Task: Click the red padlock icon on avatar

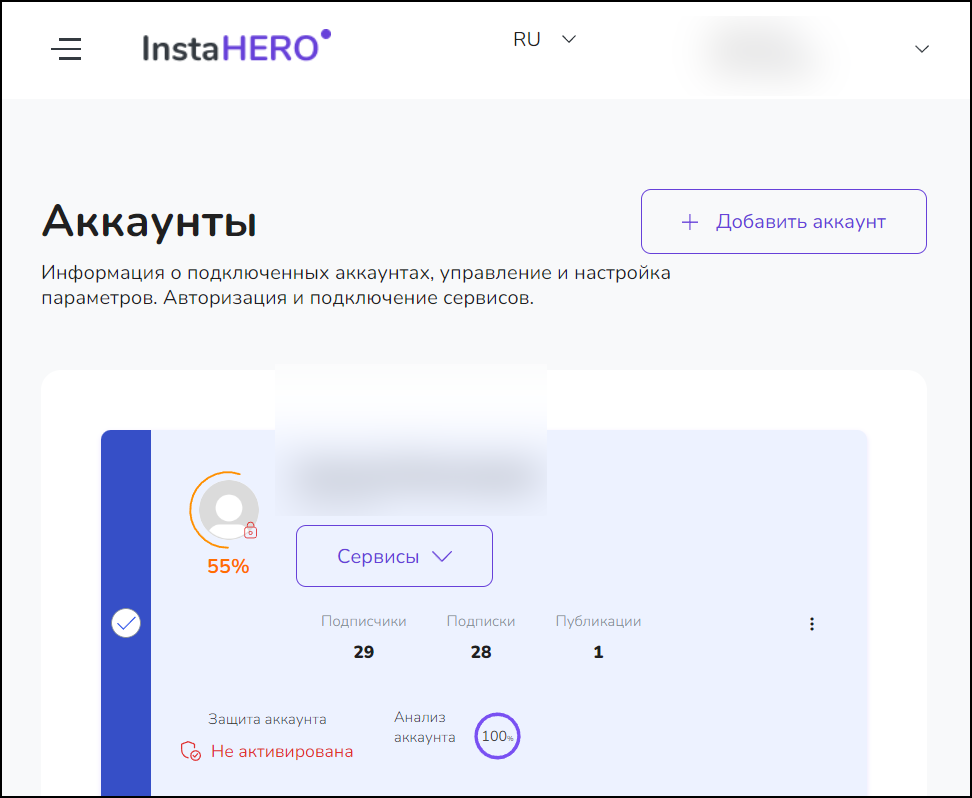Action: click(250, 530)
